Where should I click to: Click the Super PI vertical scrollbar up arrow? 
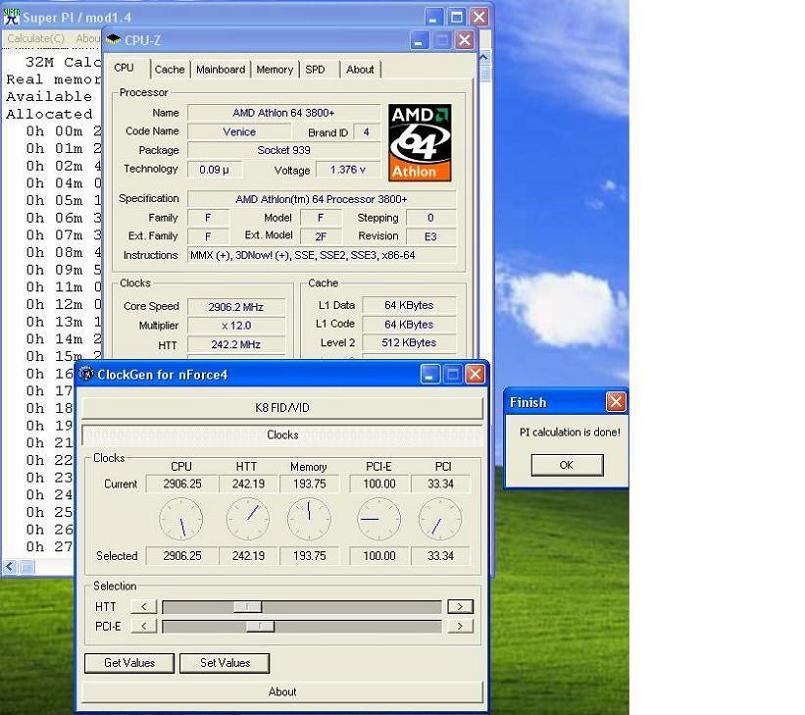pyautogui.click(x=484, y=58)
